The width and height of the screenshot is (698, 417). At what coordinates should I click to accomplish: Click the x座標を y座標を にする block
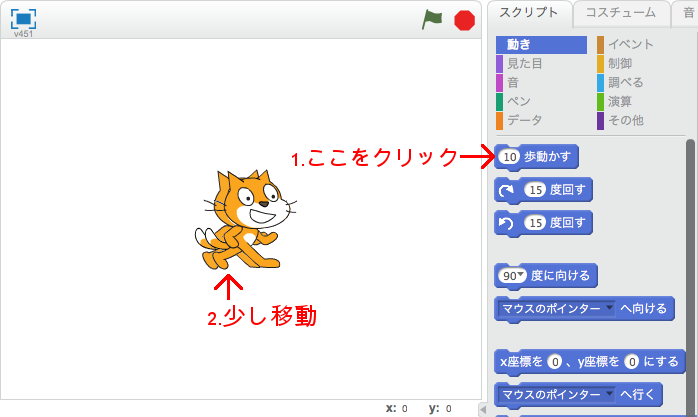[589, 362]
